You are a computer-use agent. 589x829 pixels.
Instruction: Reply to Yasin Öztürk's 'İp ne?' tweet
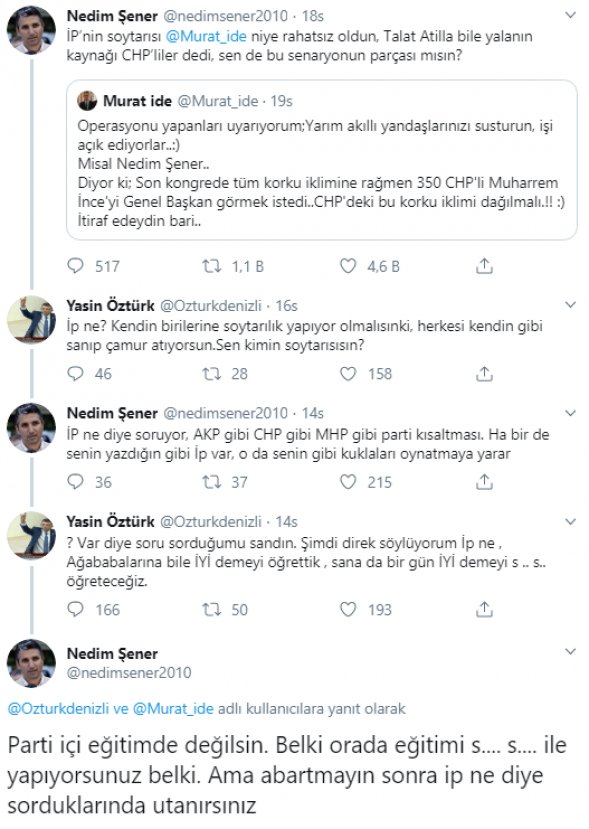(x=73, y=375)
